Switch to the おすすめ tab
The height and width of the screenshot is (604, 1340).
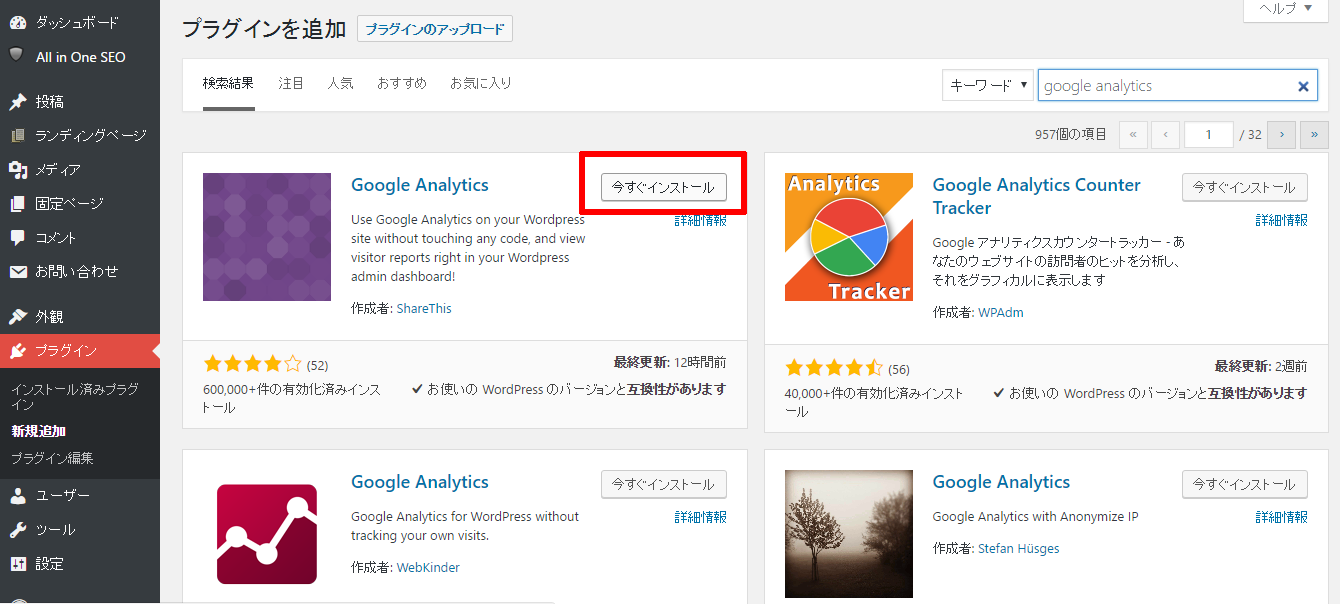401,83
